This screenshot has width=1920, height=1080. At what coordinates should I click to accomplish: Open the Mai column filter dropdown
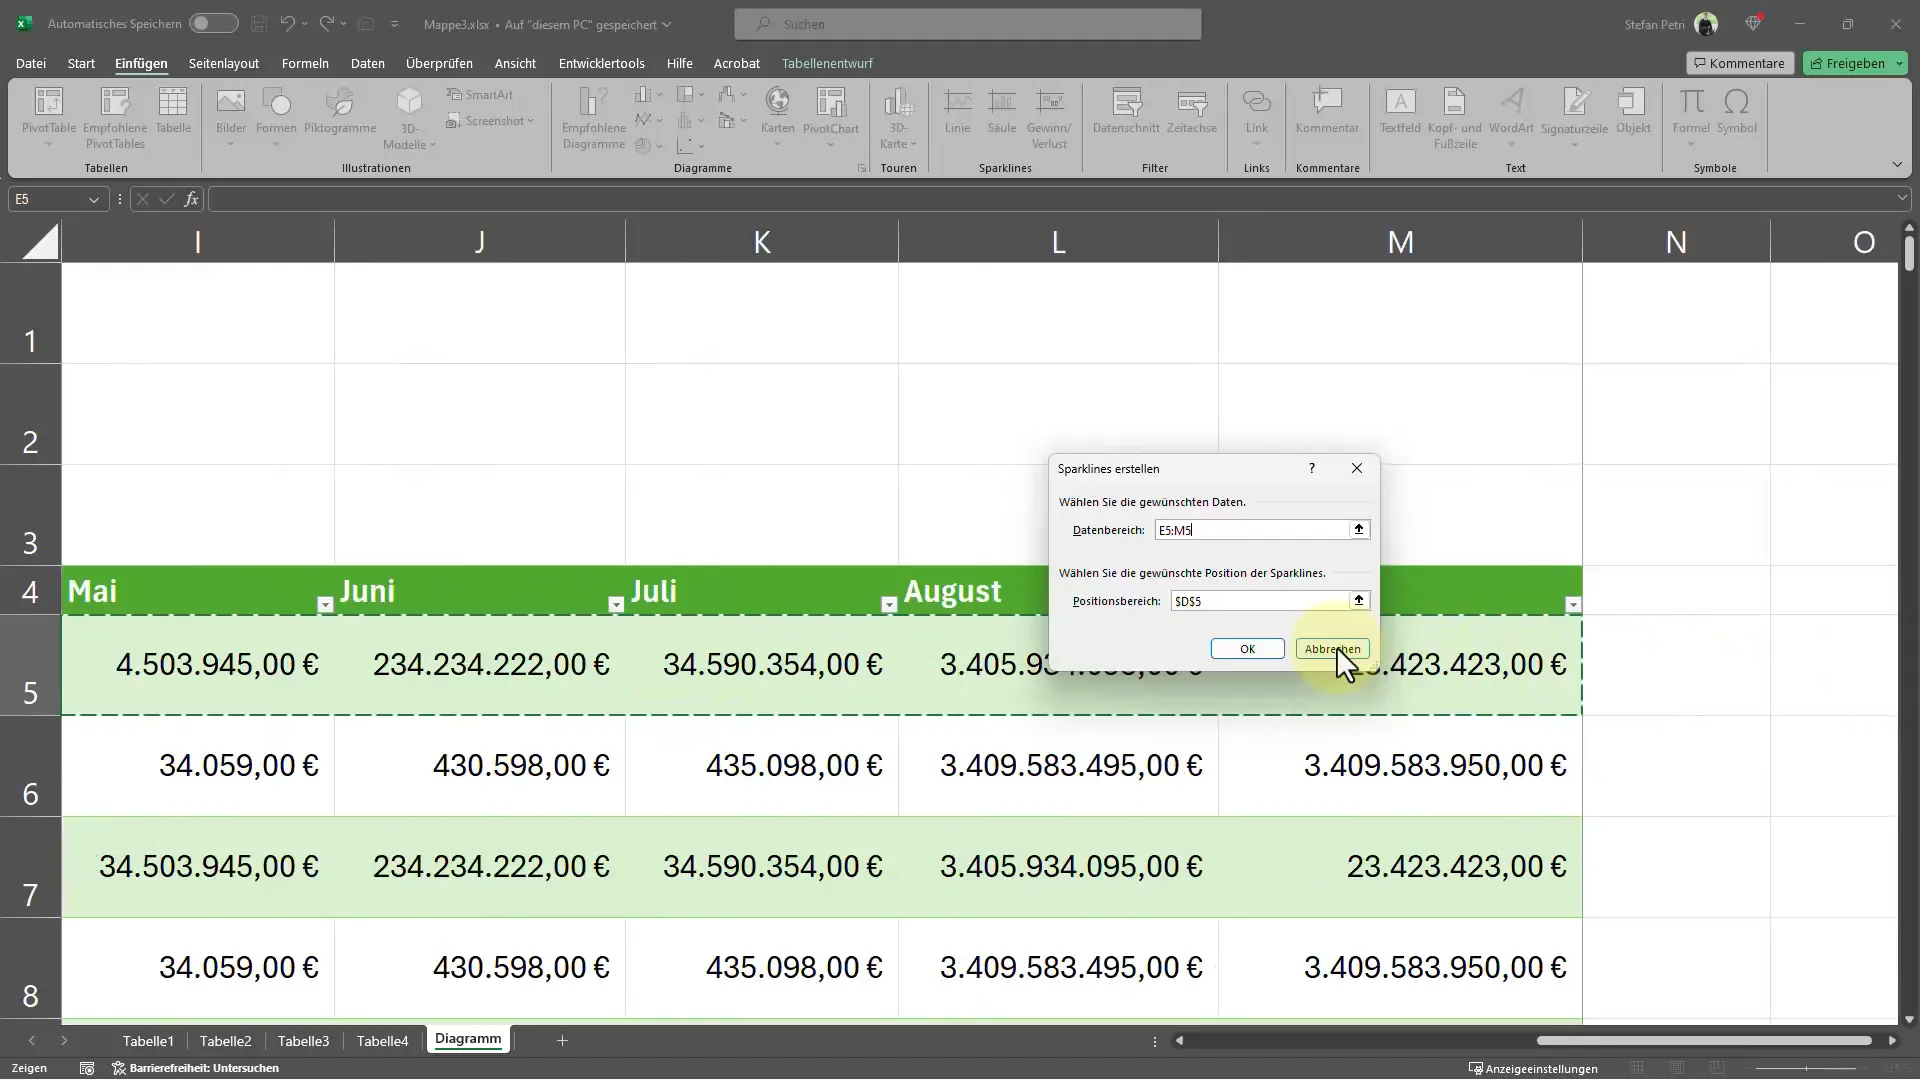click(325, 604)
